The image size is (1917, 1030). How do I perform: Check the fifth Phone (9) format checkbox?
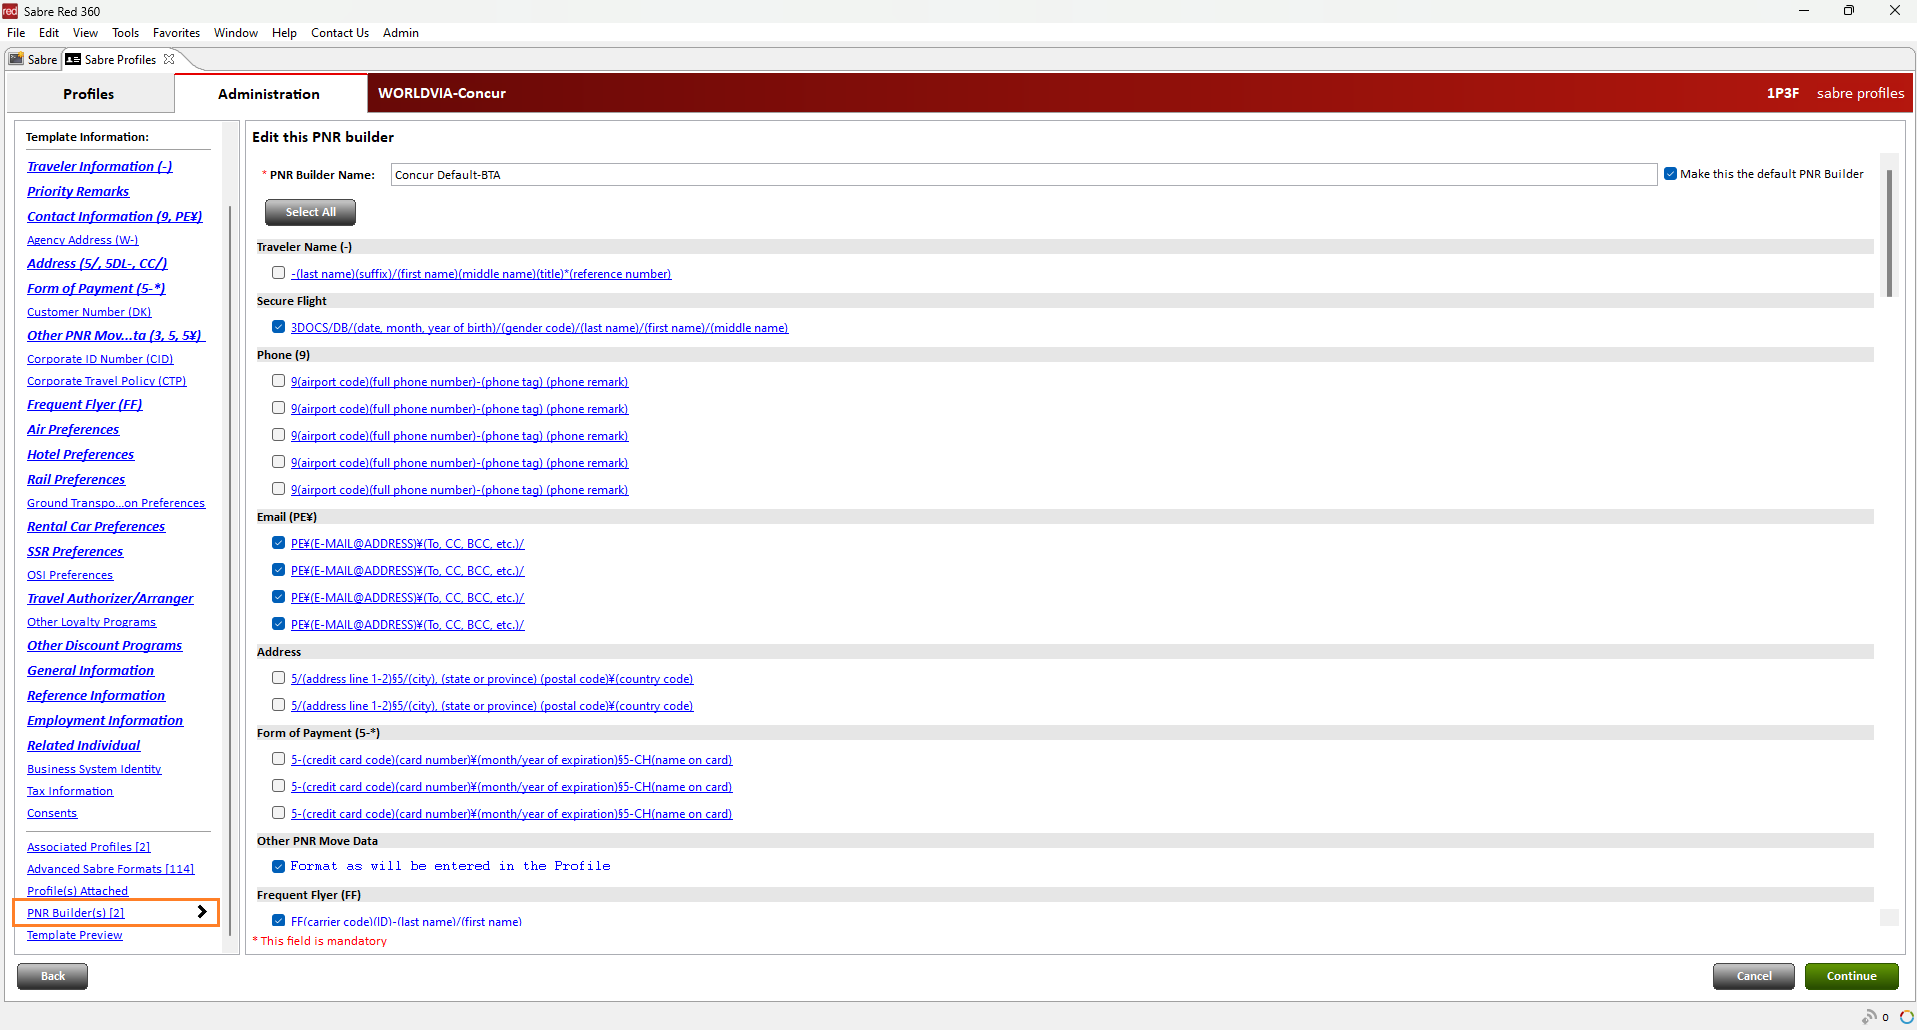click(x=278, y=489)
